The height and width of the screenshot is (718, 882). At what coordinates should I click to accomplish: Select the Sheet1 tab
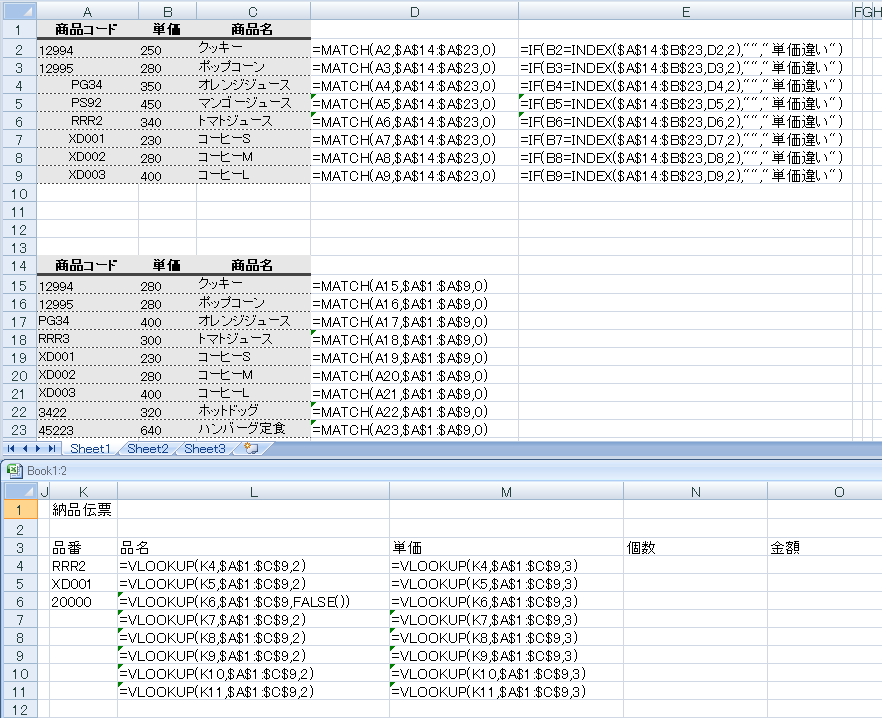[90, 449]
